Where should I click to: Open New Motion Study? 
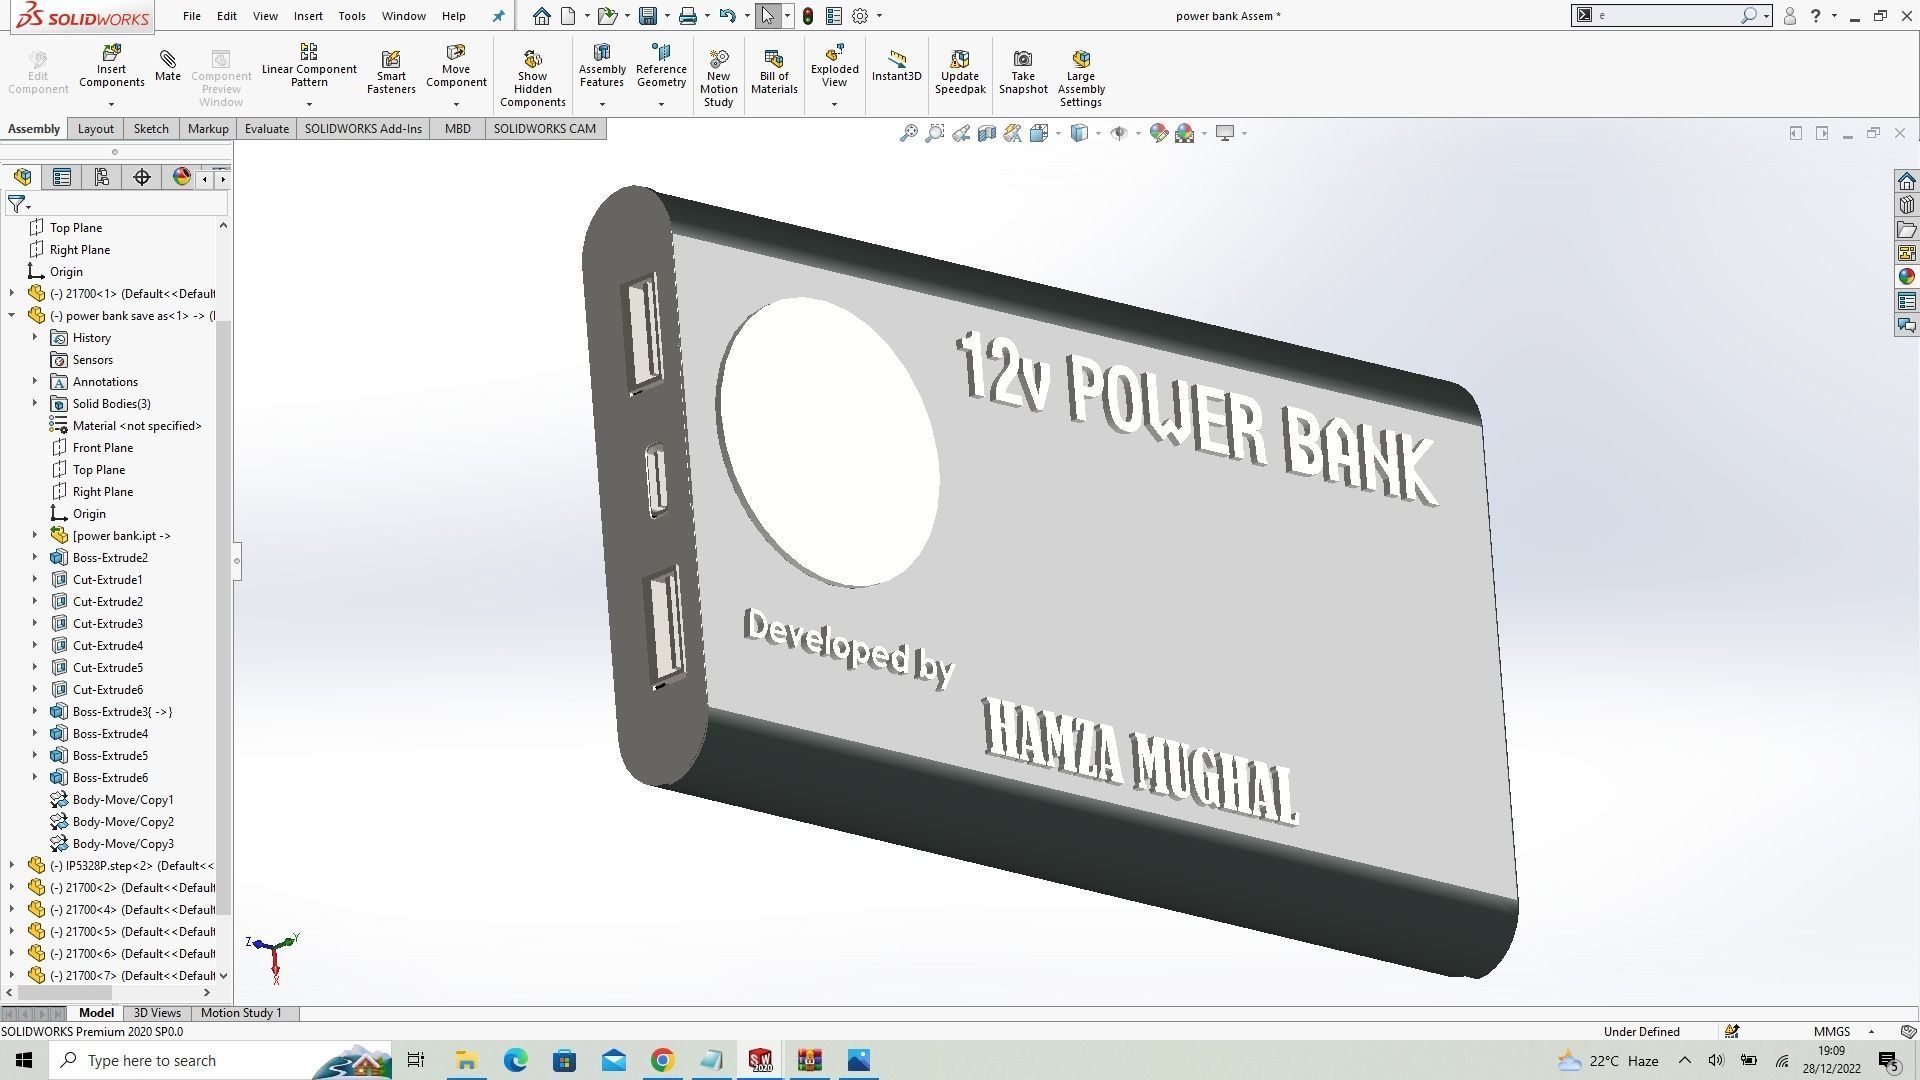click(x=718, y=70)
